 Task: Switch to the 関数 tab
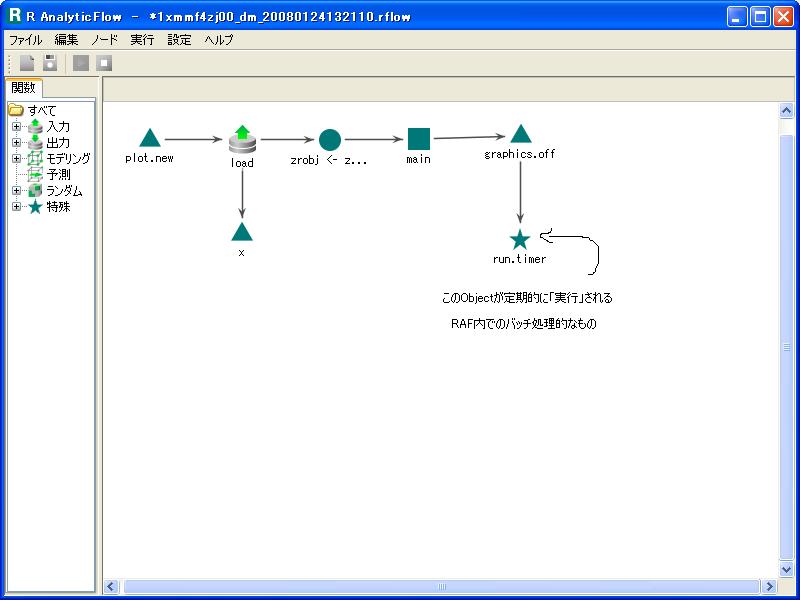tap(23, 88)
